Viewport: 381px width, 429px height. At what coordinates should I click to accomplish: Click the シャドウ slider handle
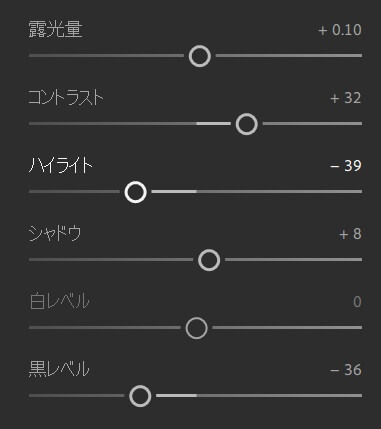209,260
